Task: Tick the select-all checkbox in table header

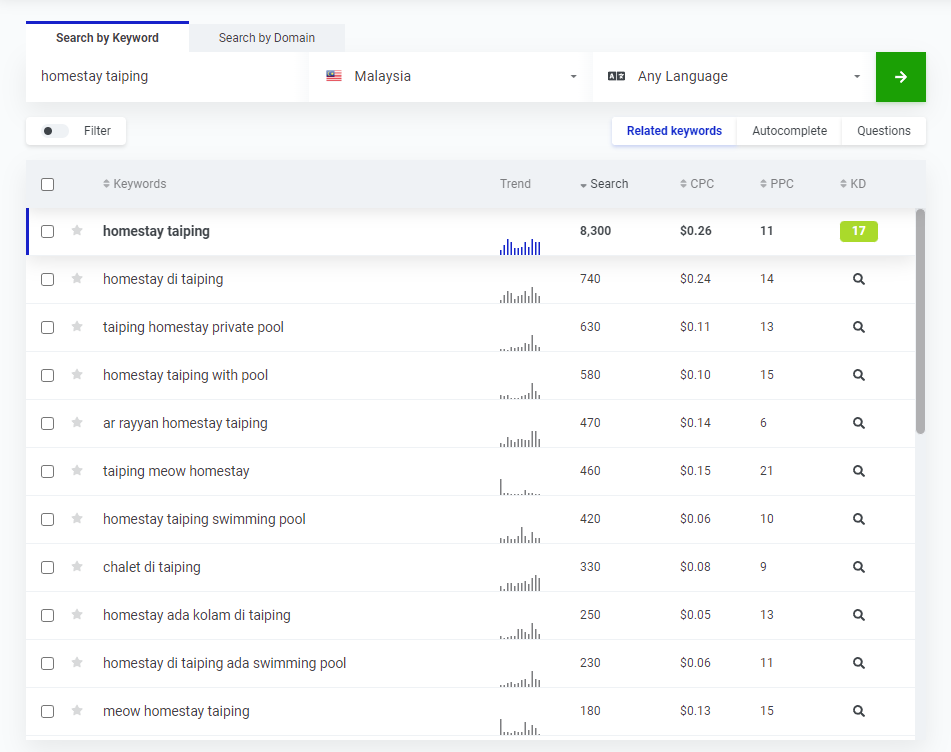Action: coord(47,184)
